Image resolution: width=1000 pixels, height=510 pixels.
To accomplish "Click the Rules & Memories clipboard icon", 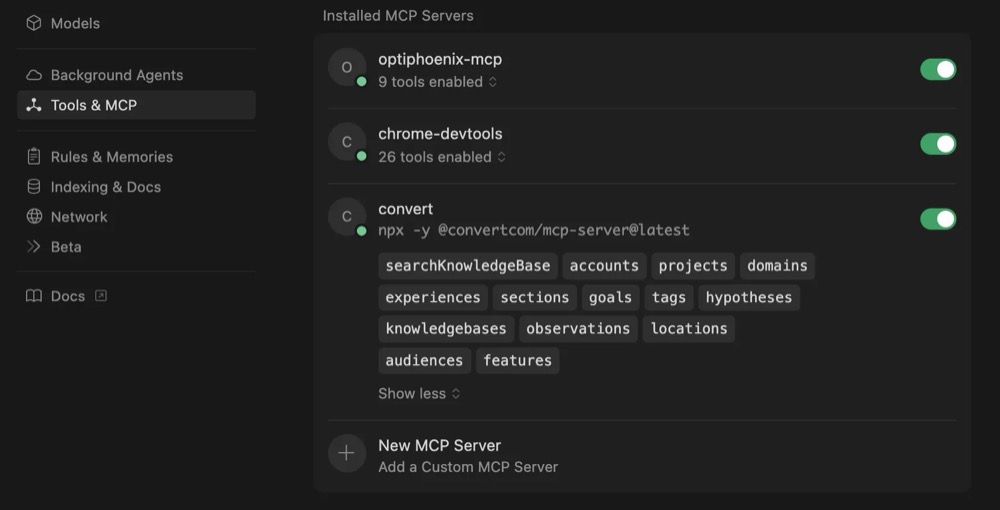I will click(34, 157).
